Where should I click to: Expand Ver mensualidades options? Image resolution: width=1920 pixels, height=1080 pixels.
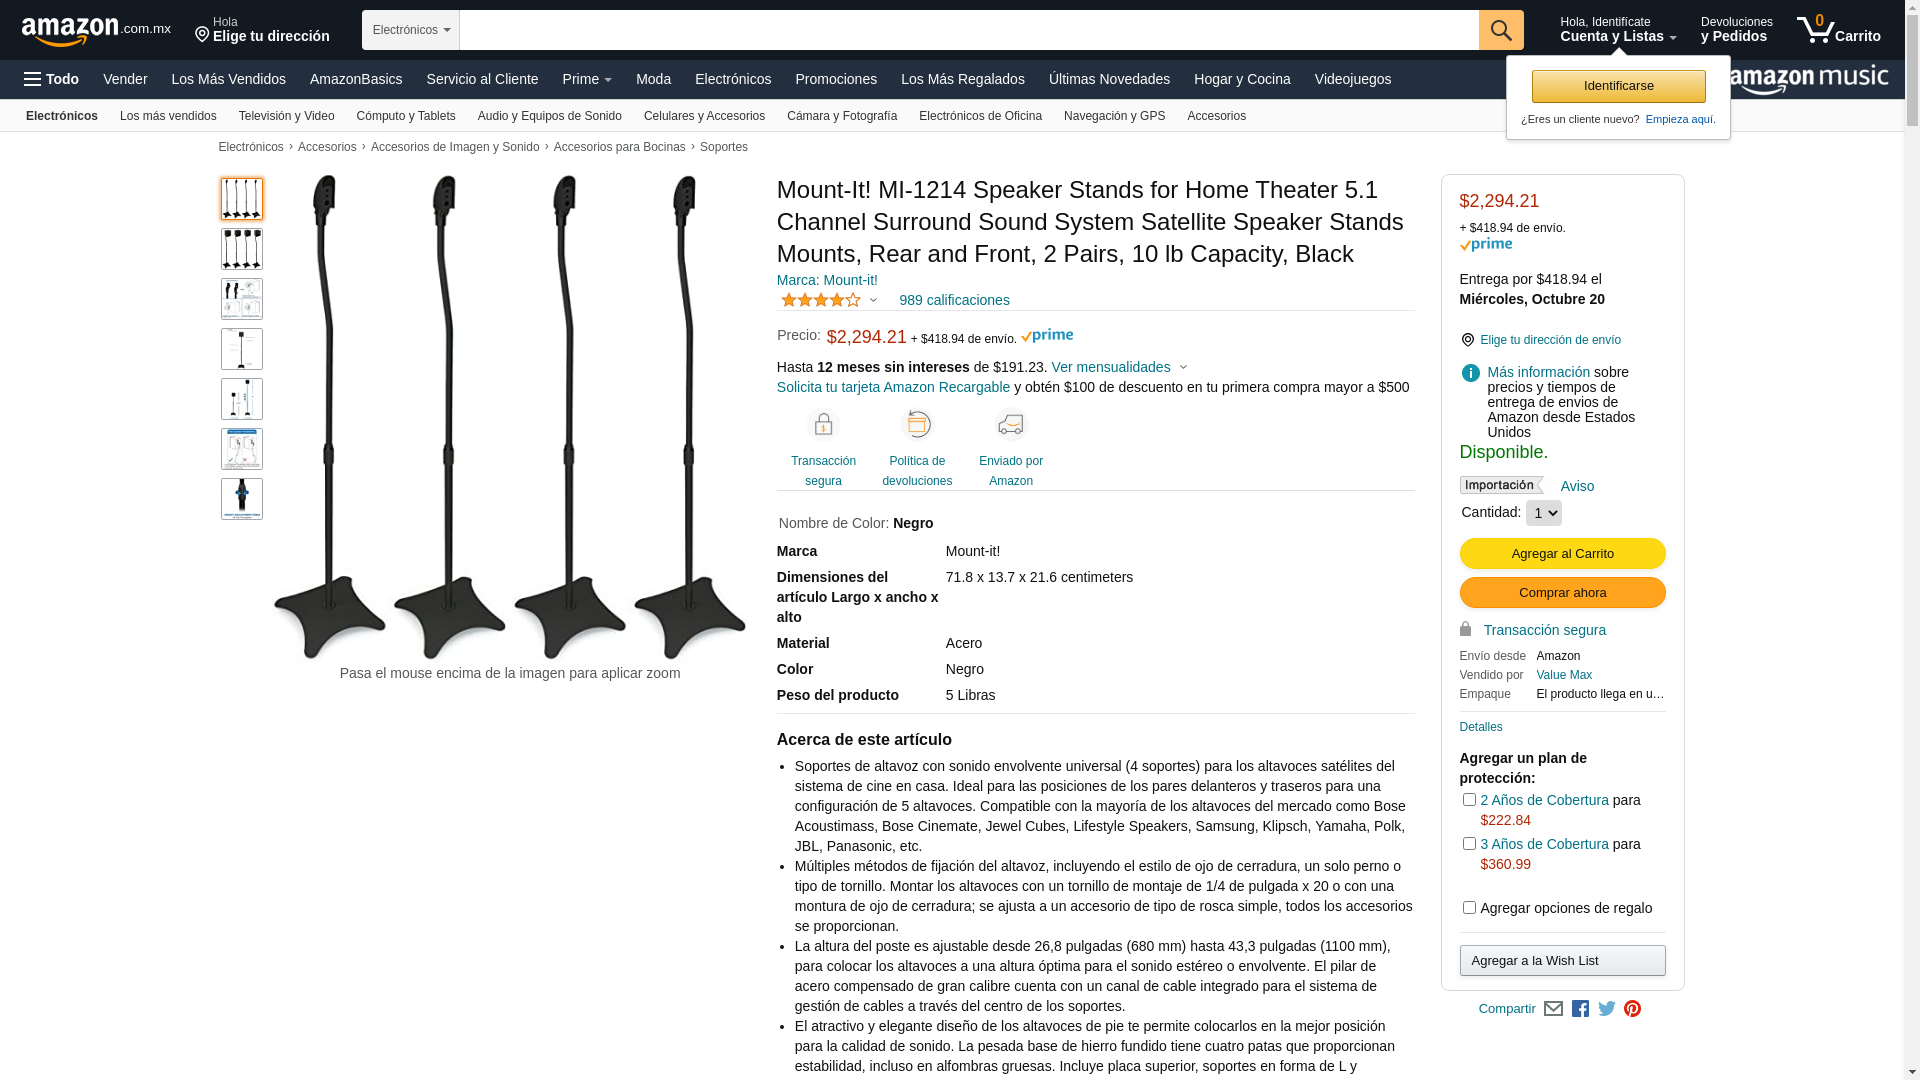coord(1119,367)
